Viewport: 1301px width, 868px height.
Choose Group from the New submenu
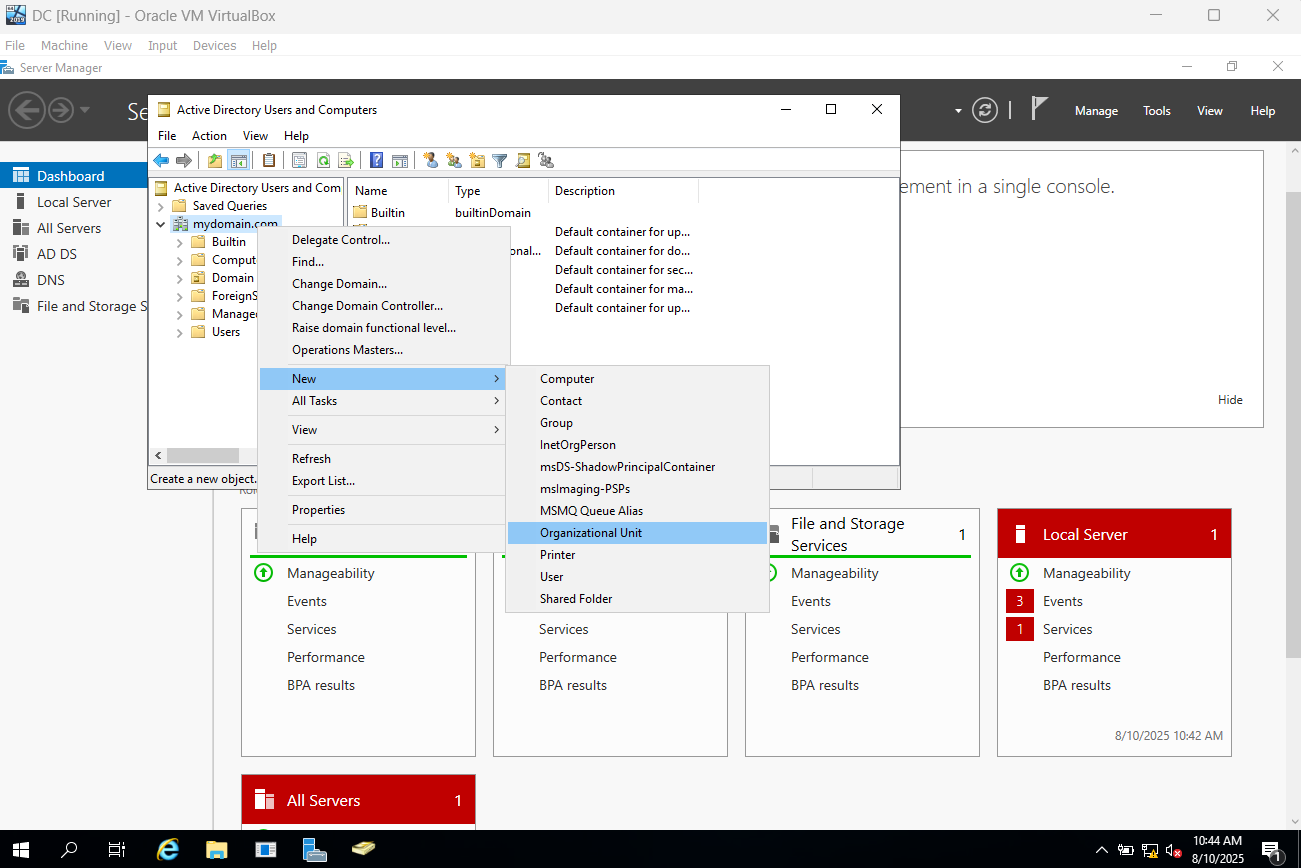[x=637, y=423]
